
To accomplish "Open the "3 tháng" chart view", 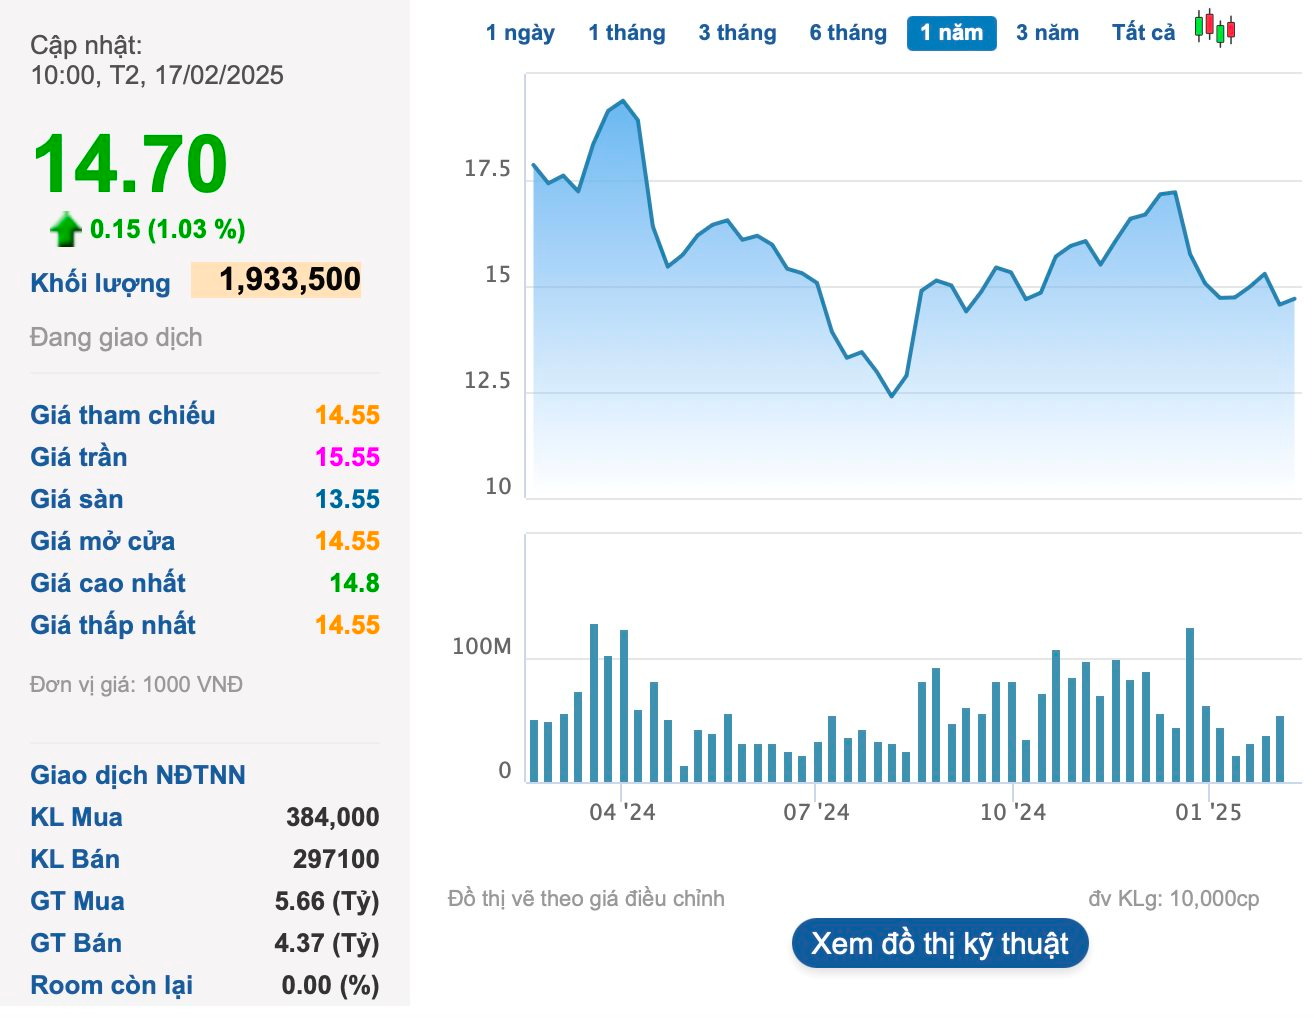I will 737,32.
